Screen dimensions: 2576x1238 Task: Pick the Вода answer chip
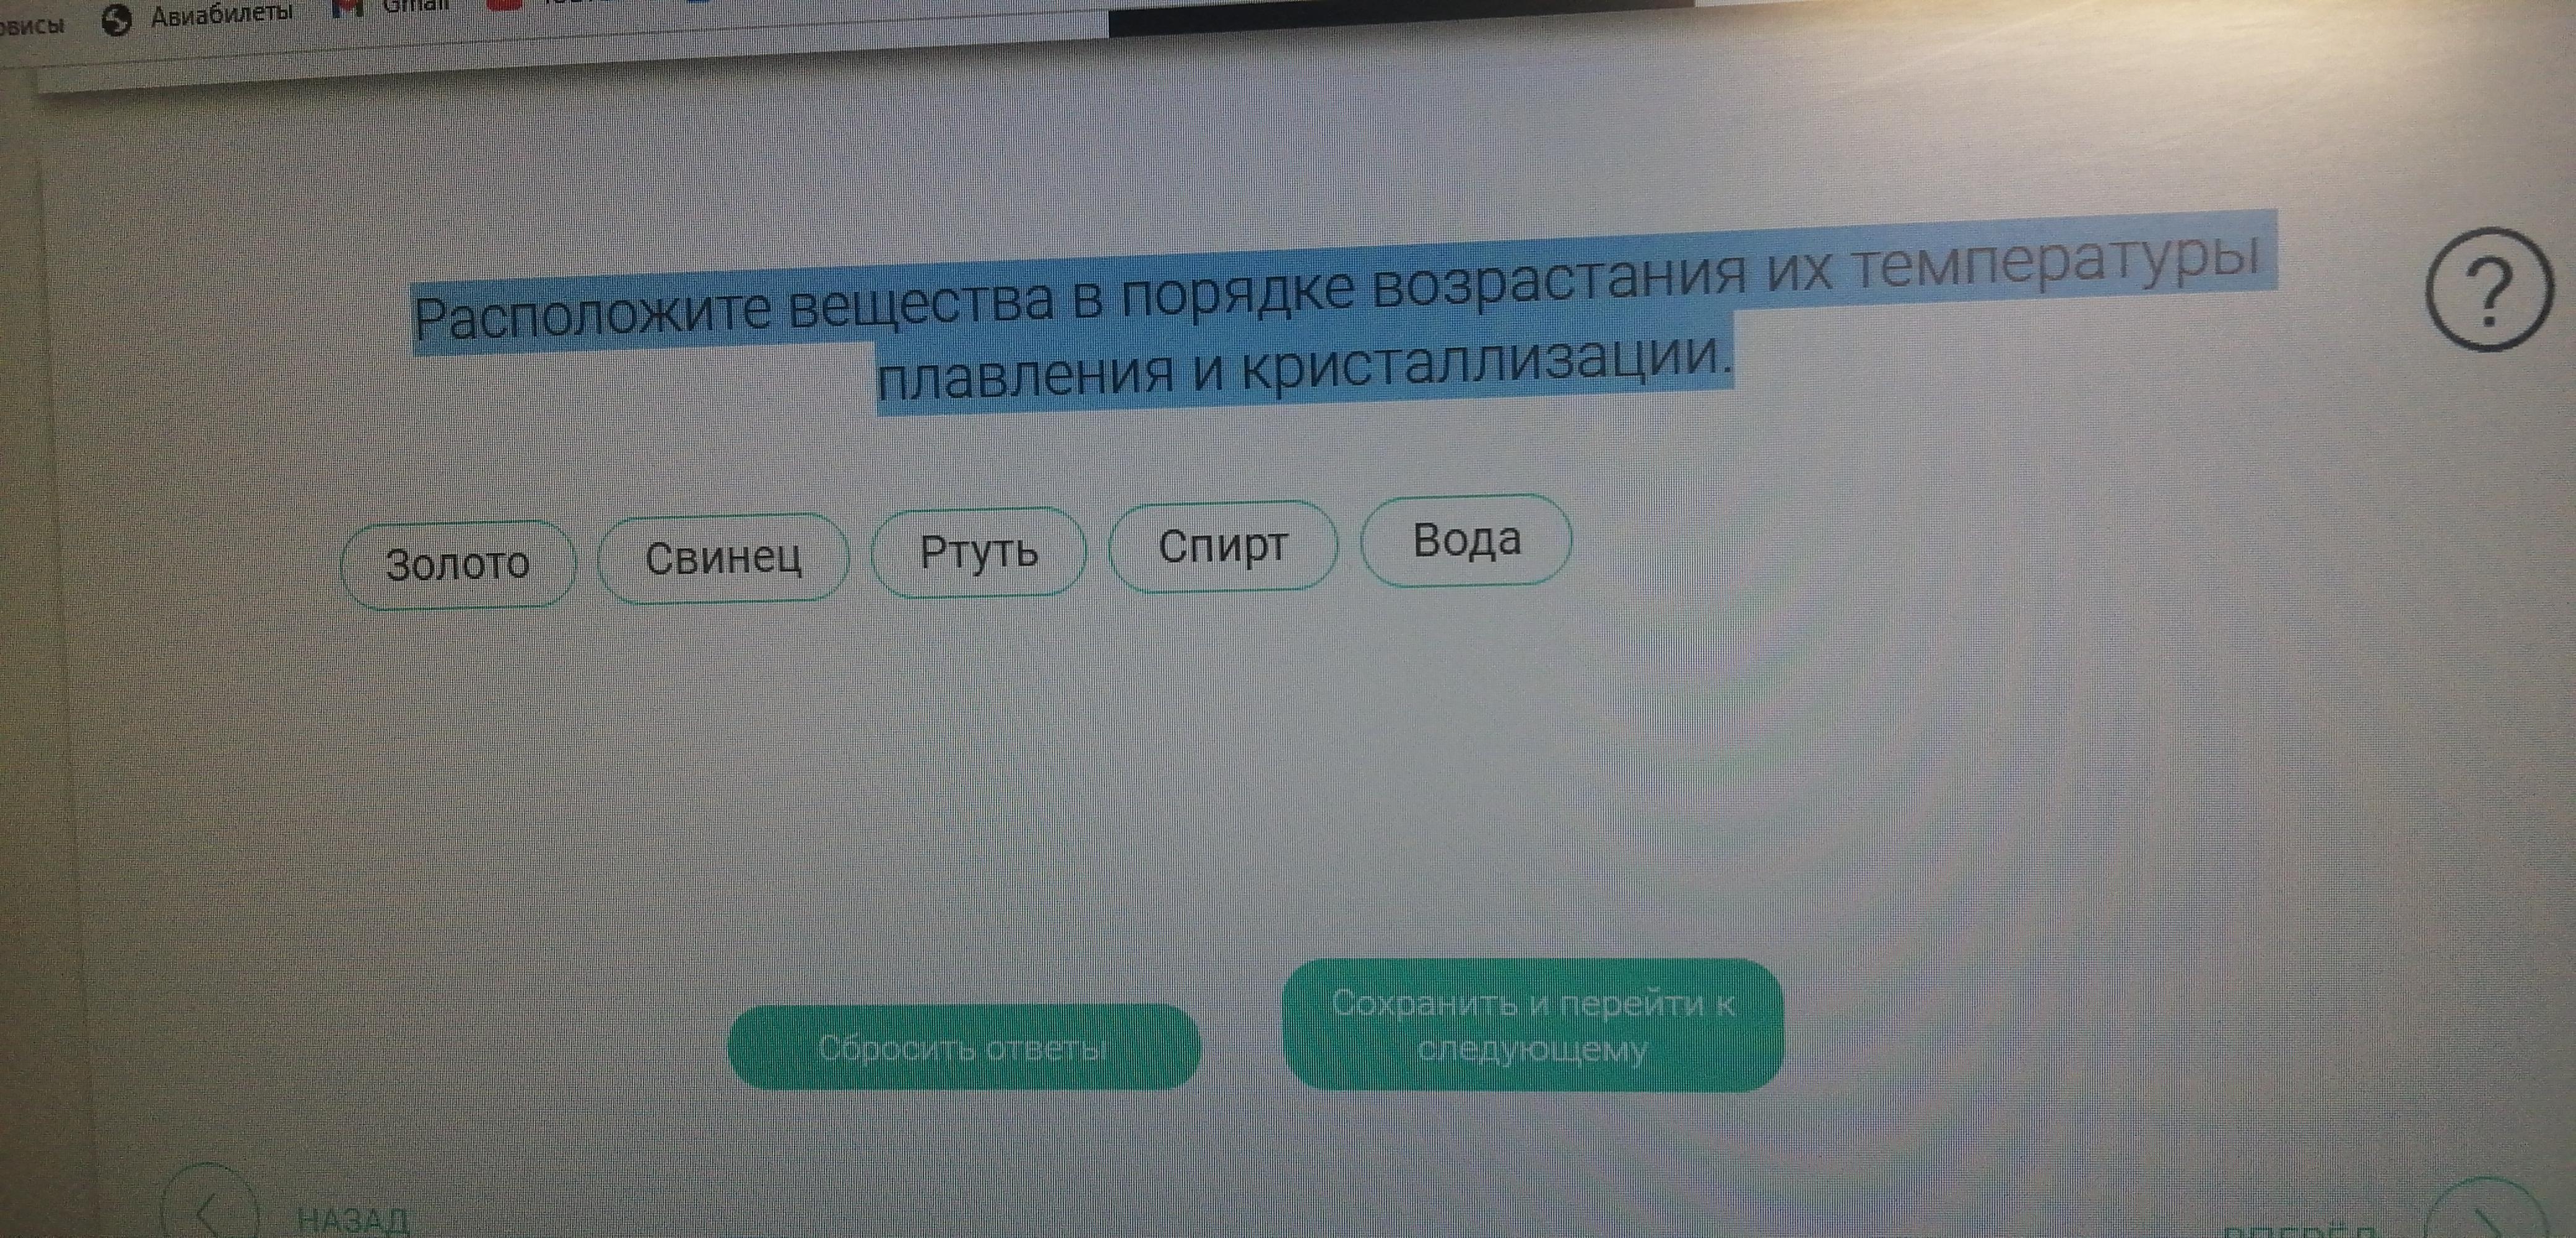click(x=1466, y=540)
